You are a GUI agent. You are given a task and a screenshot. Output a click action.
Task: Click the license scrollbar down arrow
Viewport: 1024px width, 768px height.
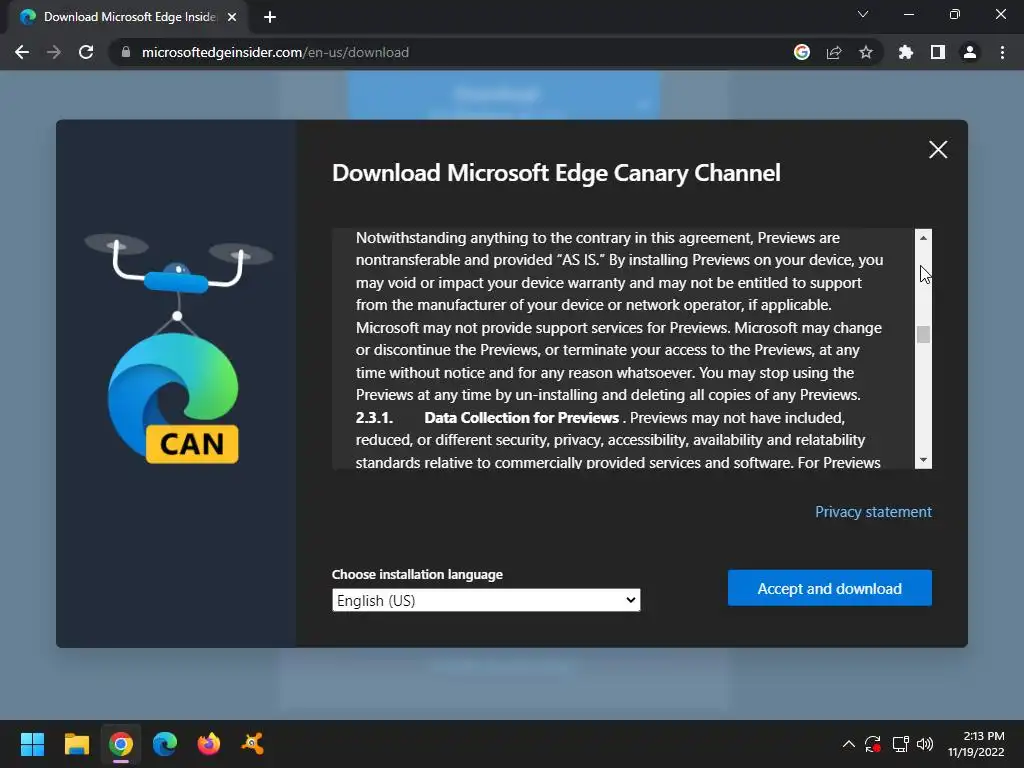(x=923, y=460)
